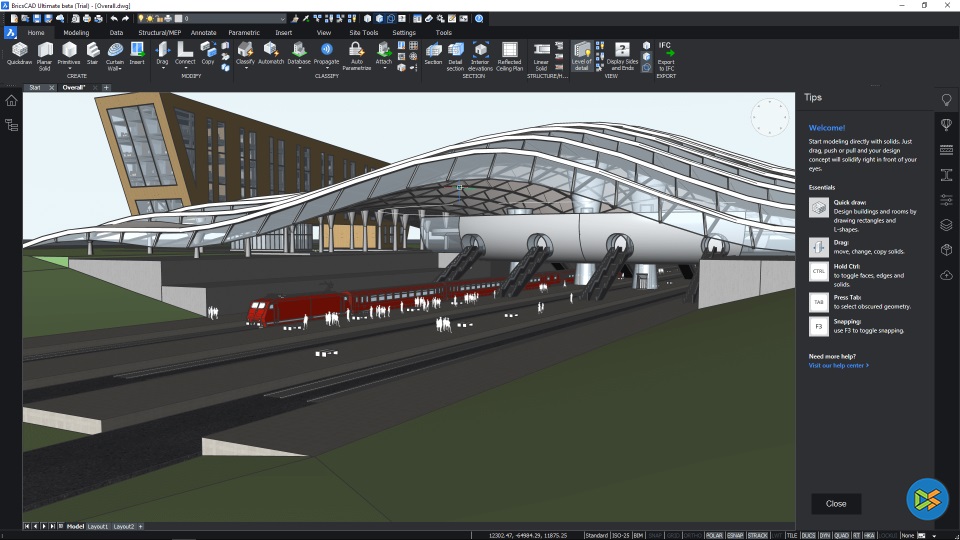Screen dimensions: 960x540
Task: Enable ORTHO mode in status bar
Action: pos(693,535)
